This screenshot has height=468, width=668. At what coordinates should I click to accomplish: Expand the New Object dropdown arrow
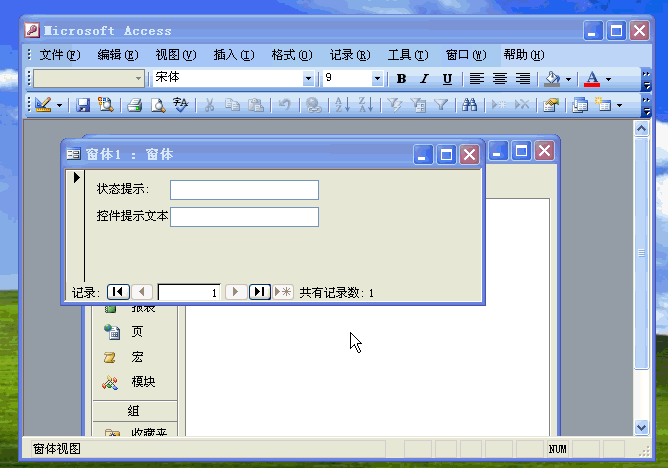click(619, 105)
